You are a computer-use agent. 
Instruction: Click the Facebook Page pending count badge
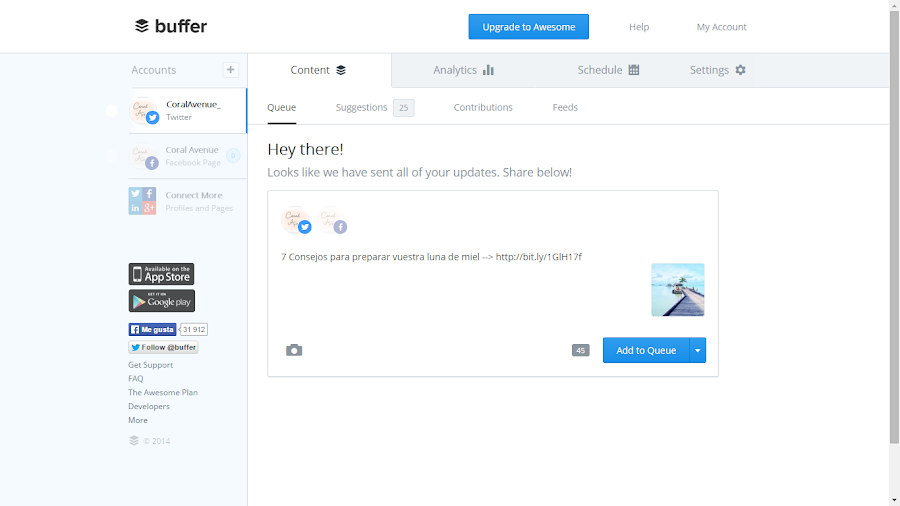tap(232, 155)
